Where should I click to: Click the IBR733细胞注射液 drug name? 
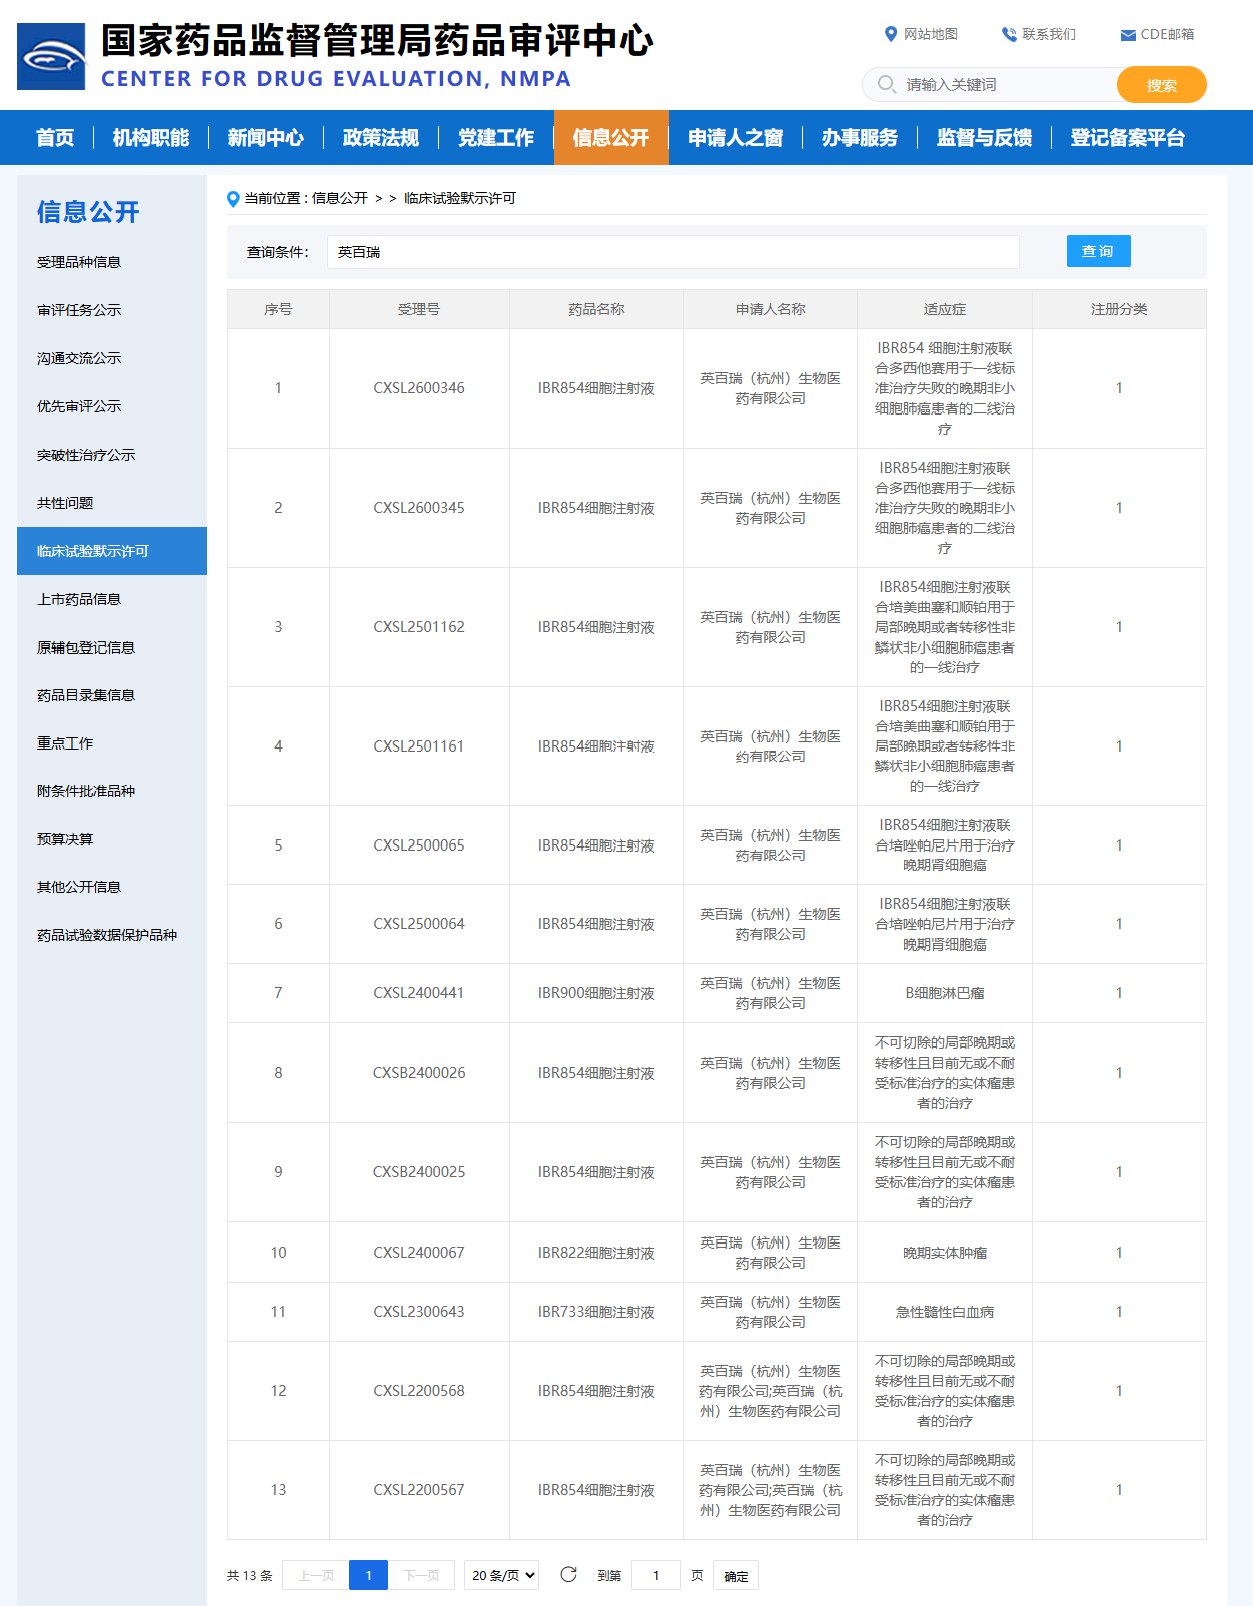coord(596,1312)
